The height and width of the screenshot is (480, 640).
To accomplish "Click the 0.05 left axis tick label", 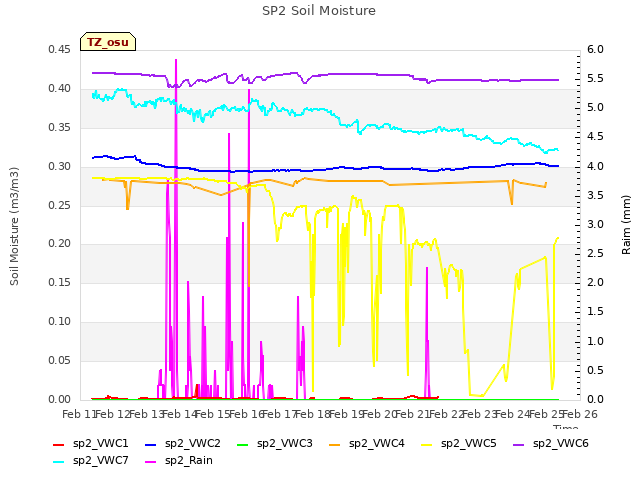I will tap(59, 360).
